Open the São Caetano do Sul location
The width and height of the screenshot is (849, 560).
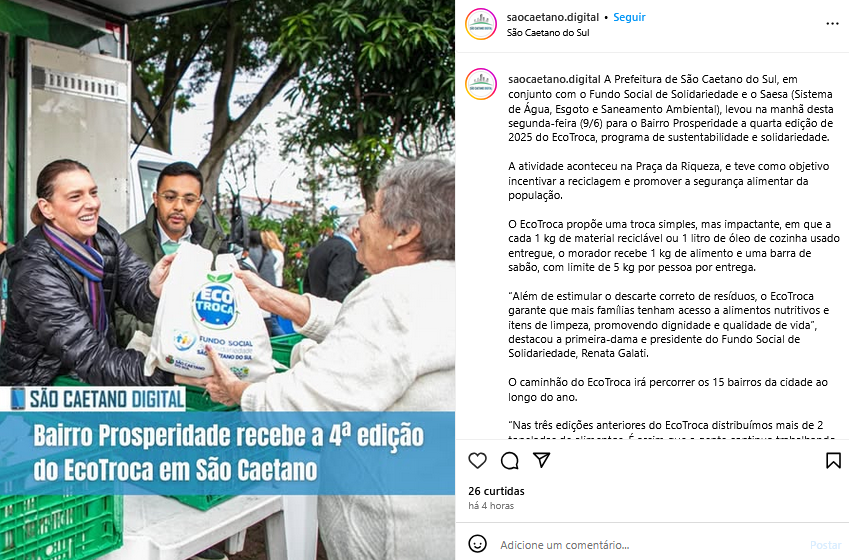pos(548,32)
